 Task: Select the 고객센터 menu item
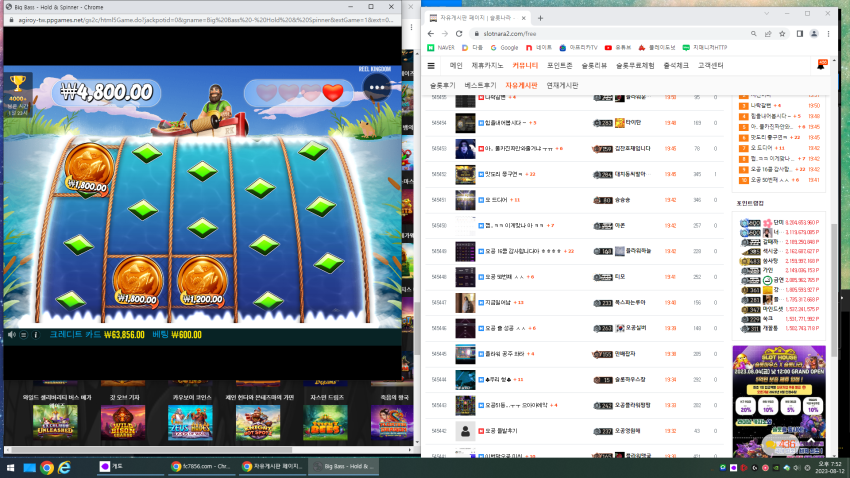710,66
